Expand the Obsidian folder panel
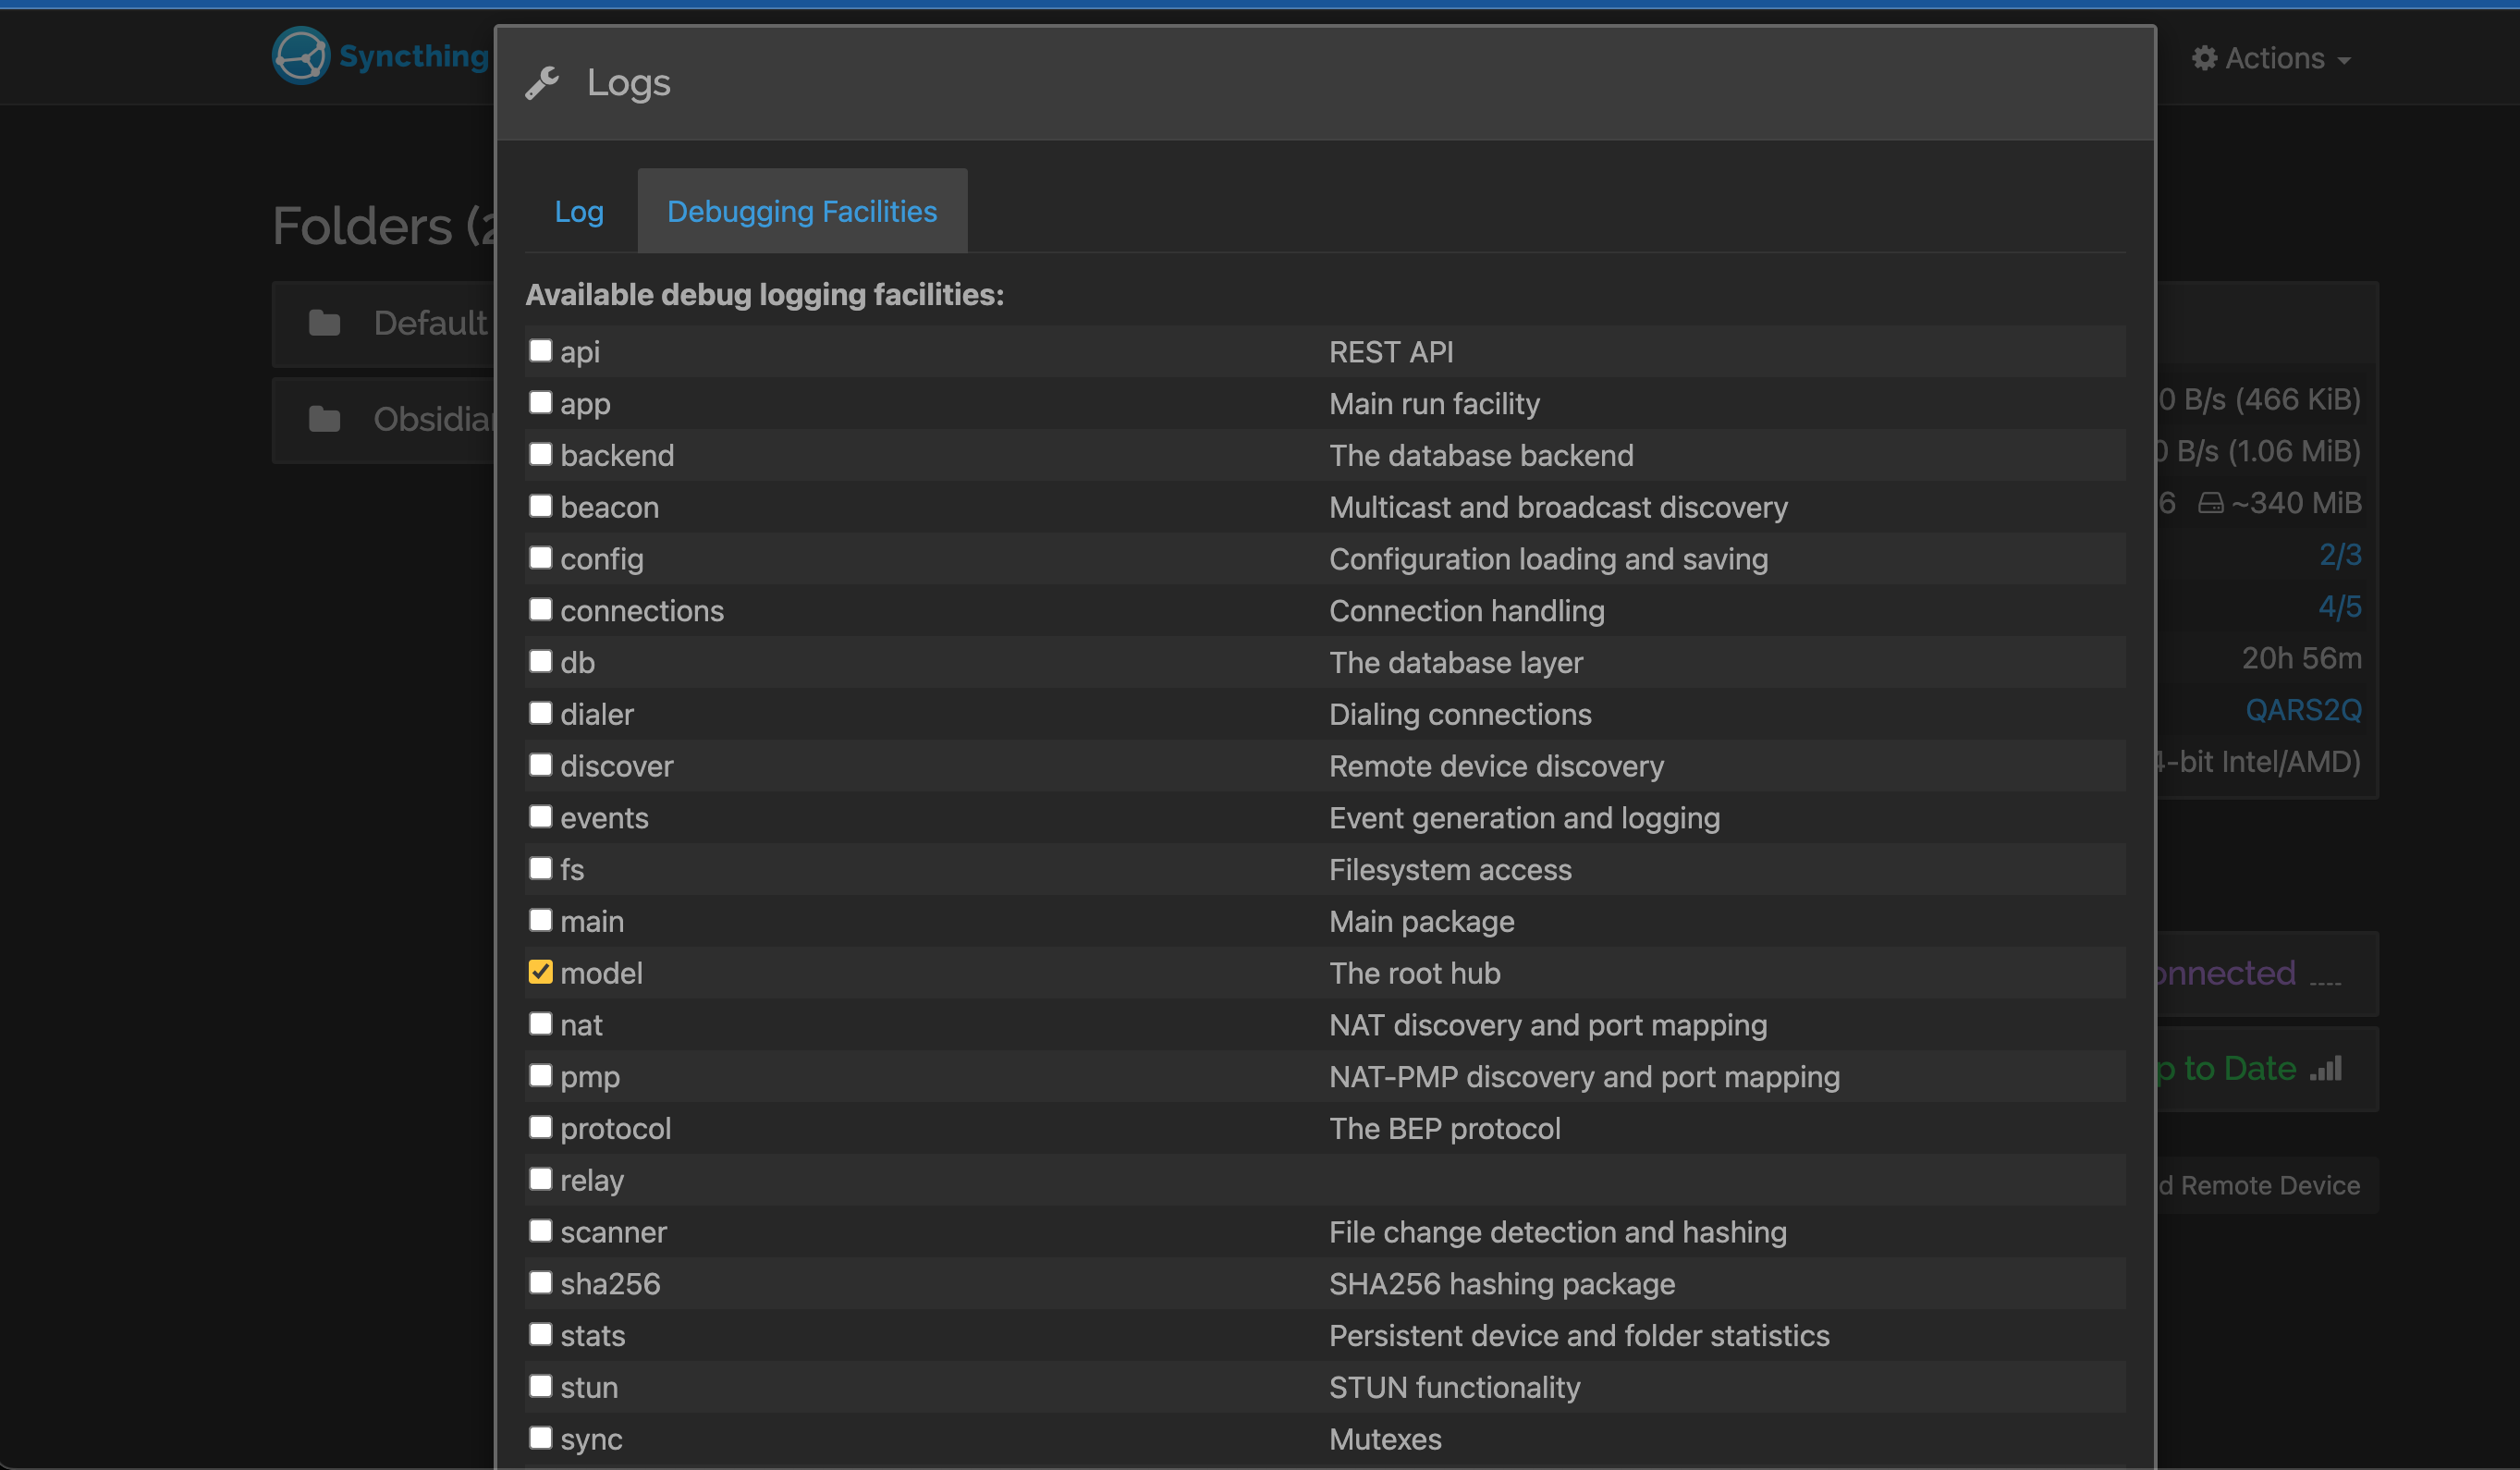 pos(432,419)
